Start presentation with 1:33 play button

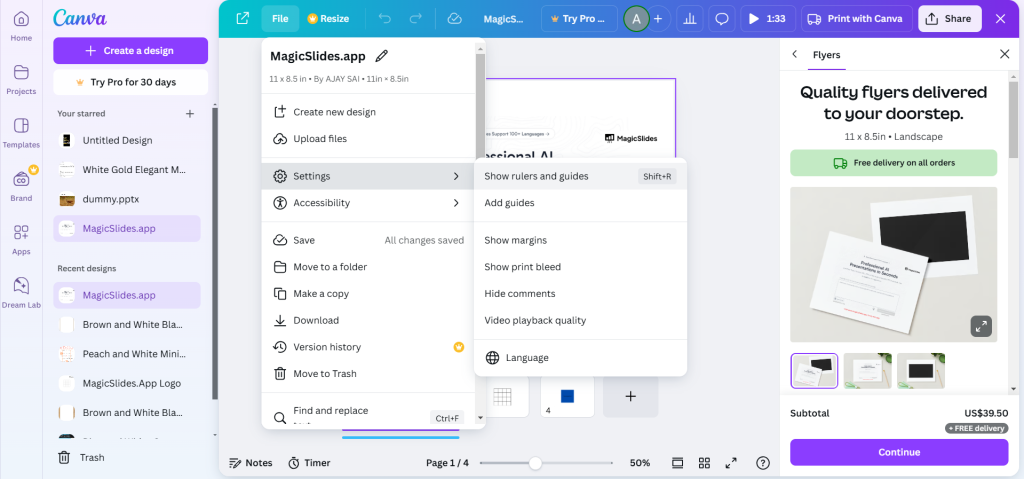point(767,19)
